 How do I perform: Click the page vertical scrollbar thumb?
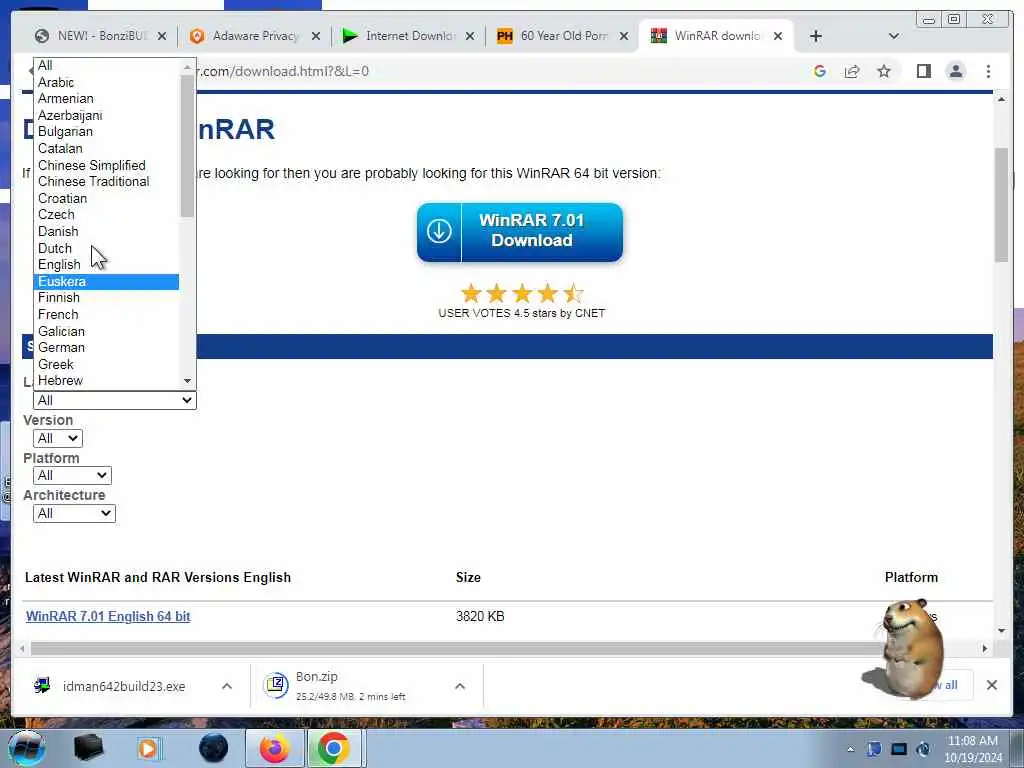tap(1001, 205)
